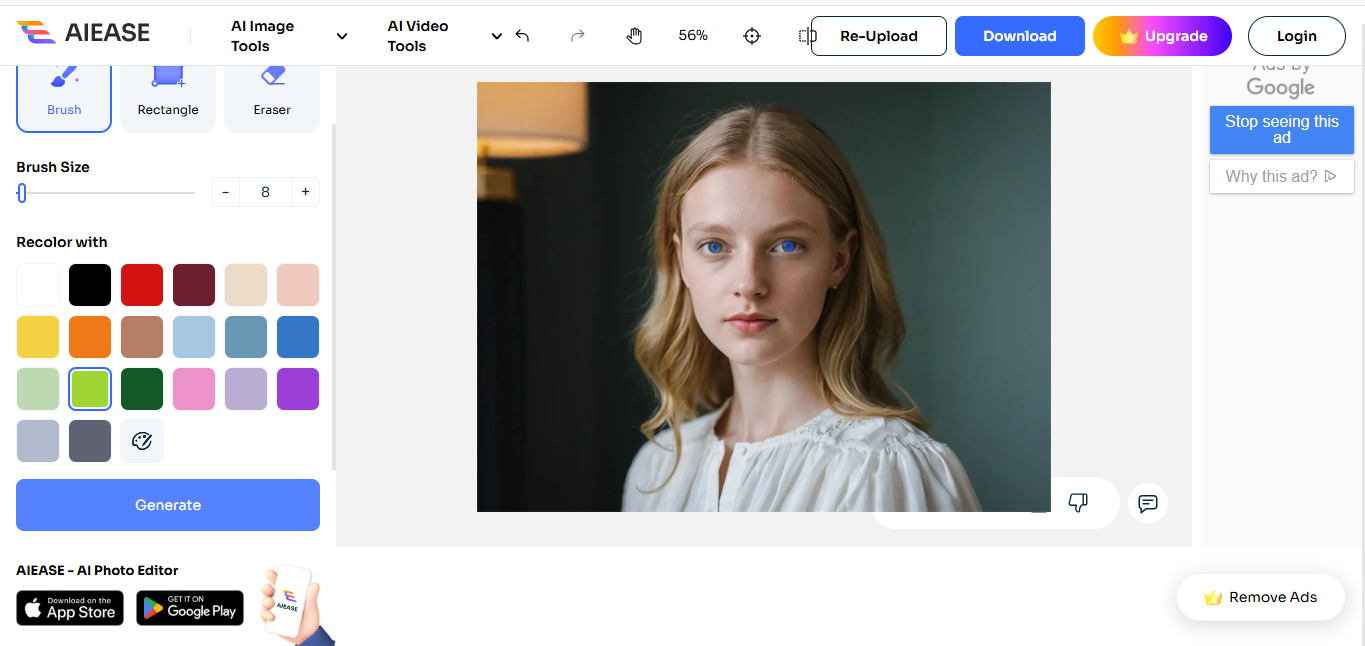
Task: Toggle the before/after comparison view
Action: [806, 35]
